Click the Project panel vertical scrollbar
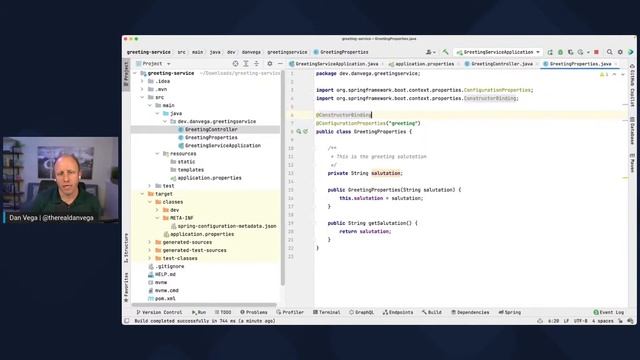640x360 pixels. (282, 178)
